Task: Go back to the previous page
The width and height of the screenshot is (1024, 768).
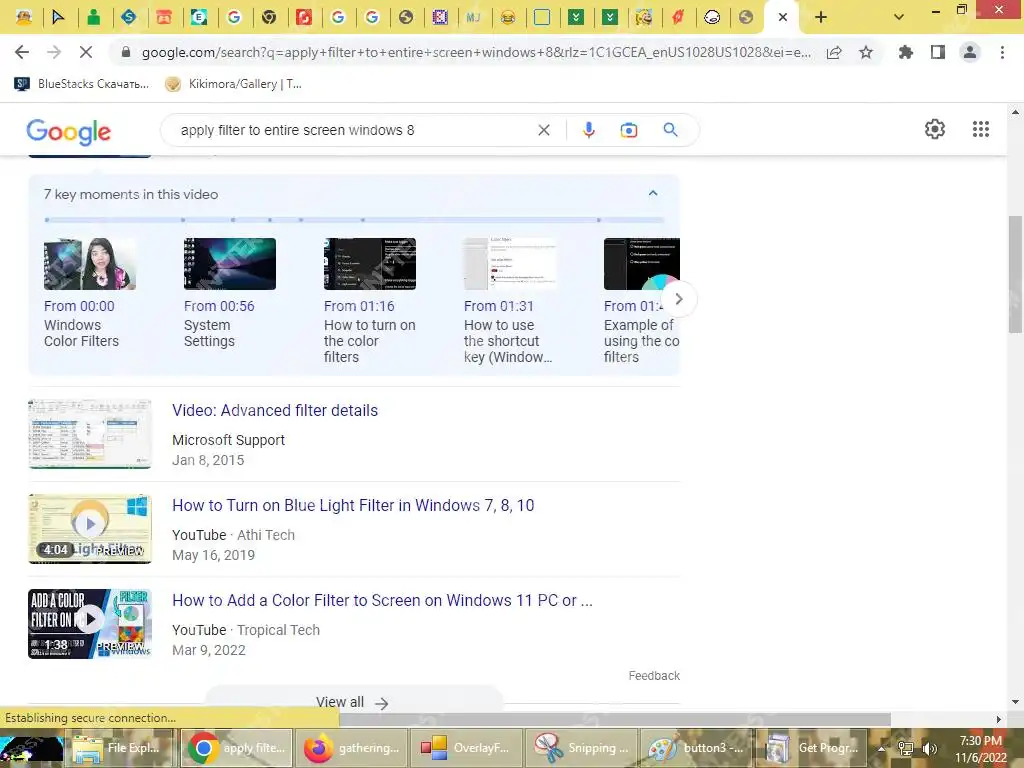Action: click(22, 52)
